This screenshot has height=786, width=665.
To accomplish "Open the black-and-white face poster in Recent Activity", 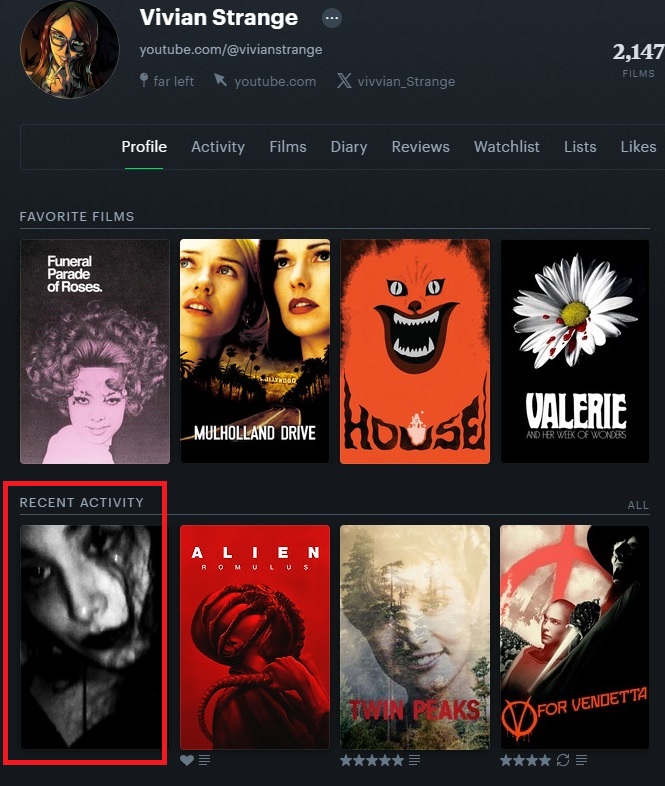I will pyautogui.click(x=92, y=637).
